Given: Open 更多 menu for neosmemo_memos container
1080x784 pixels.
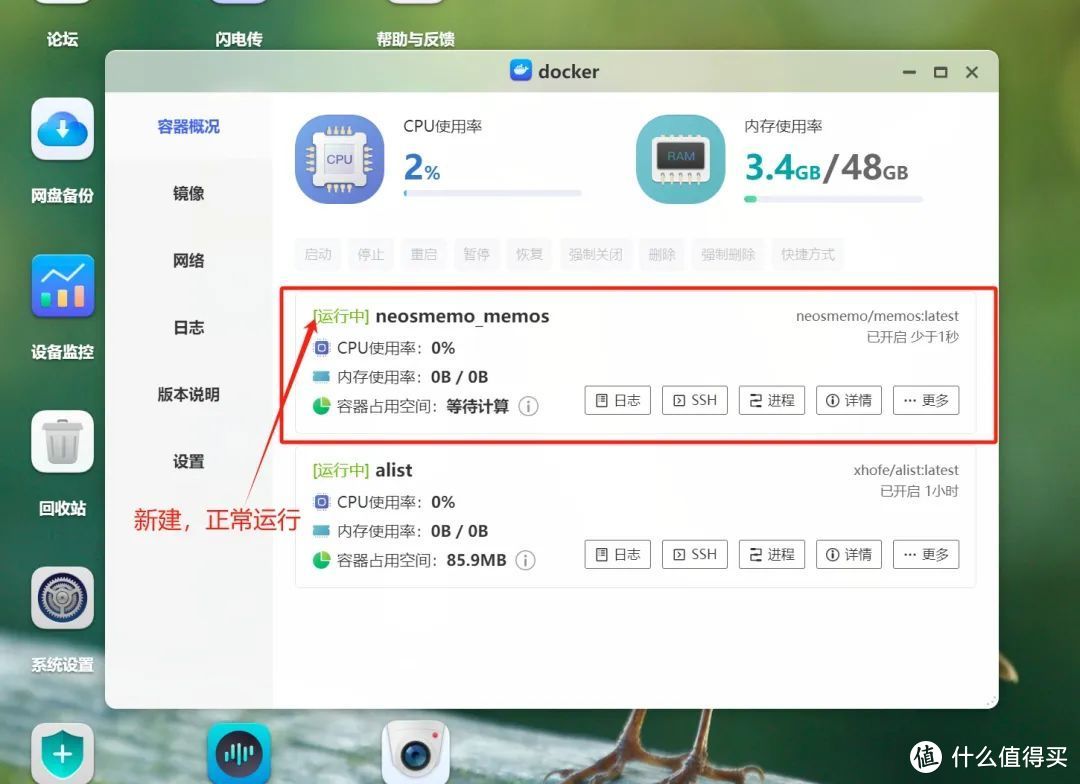Looking at the screenshot, I should click(925, 400).
